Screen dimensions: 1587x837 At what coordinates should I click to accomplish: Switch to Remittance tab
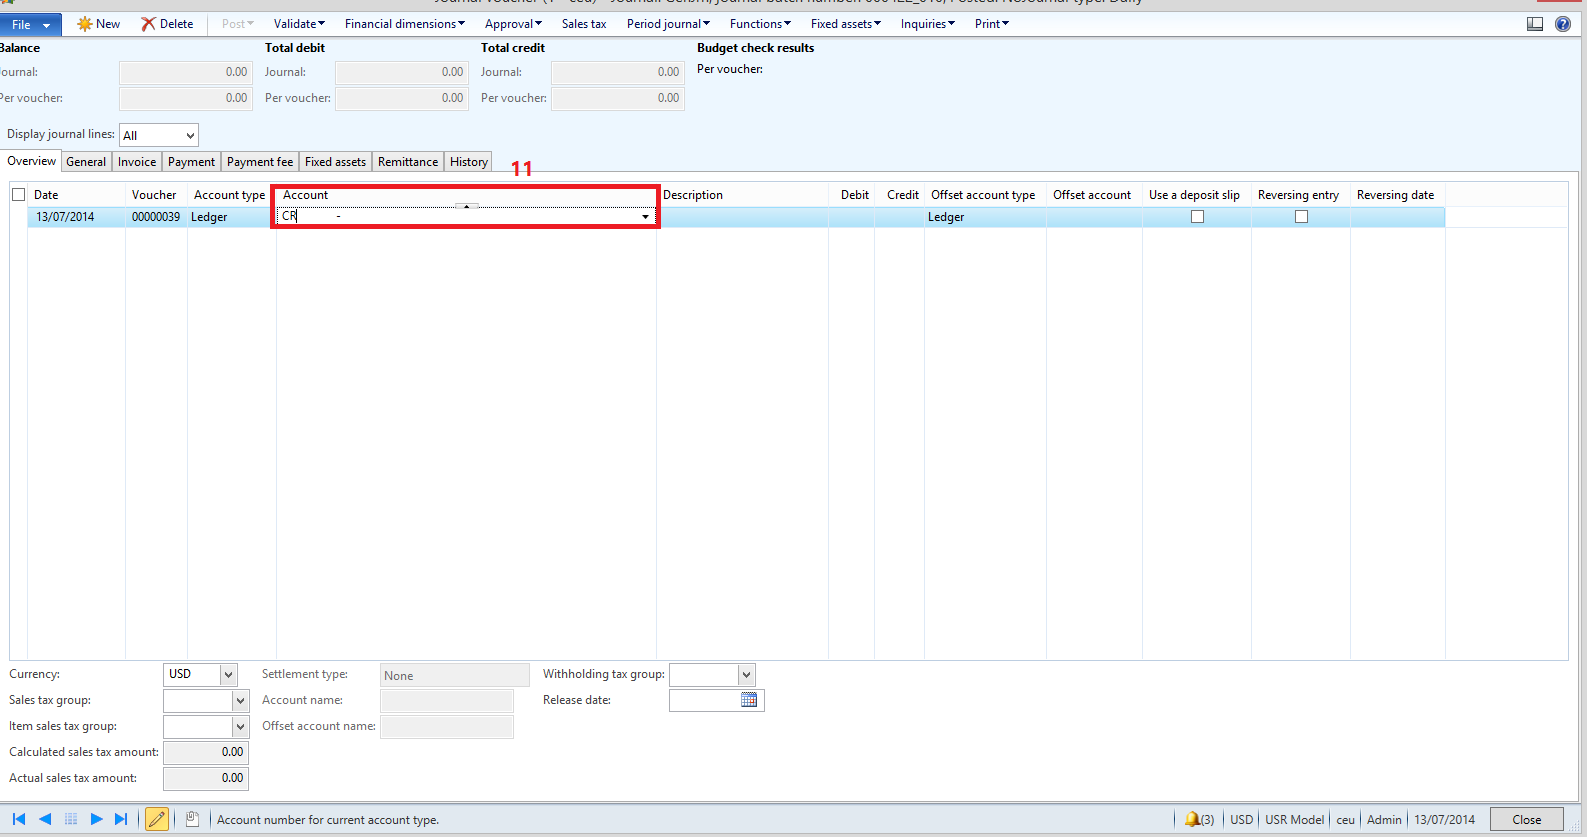tap(408, 162)
